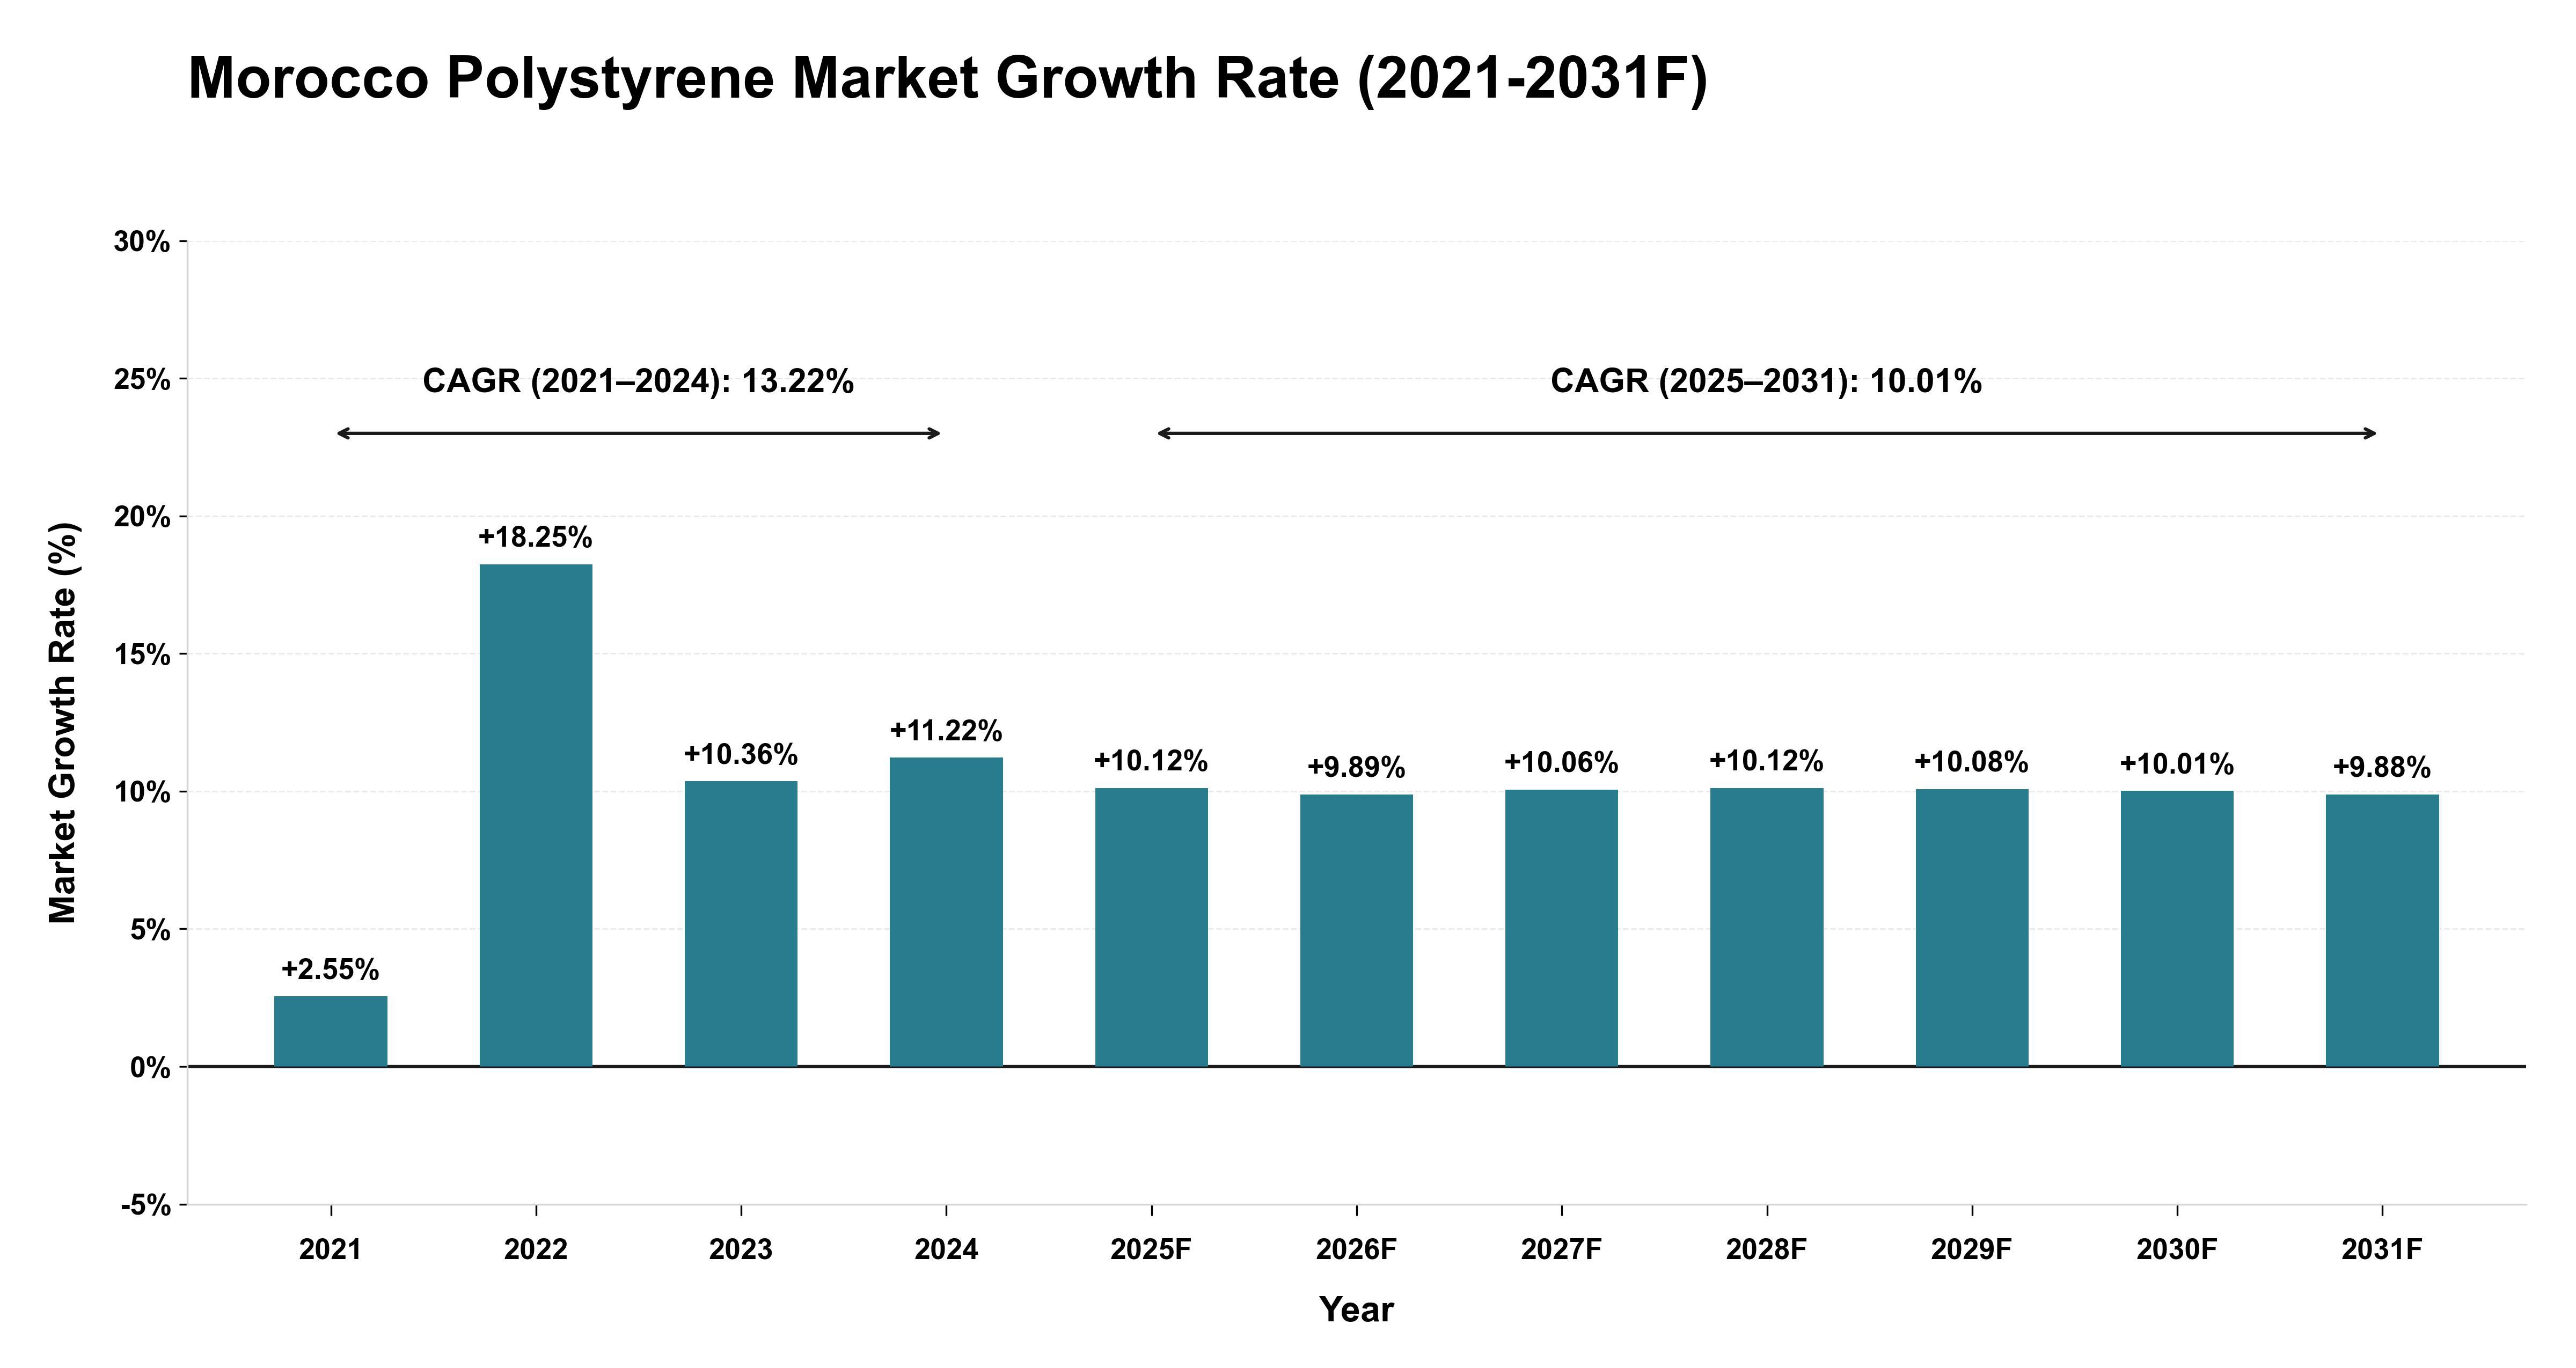Screen dimensions: 2576x1368
Task: Click the '2023' x-axis label
Action: (741, 1250)
